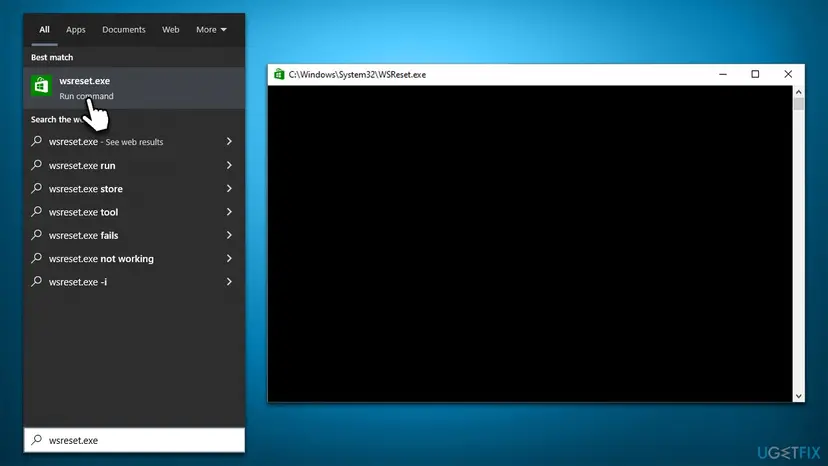Expand chevron for 'See web results' row

click(229, 142)
